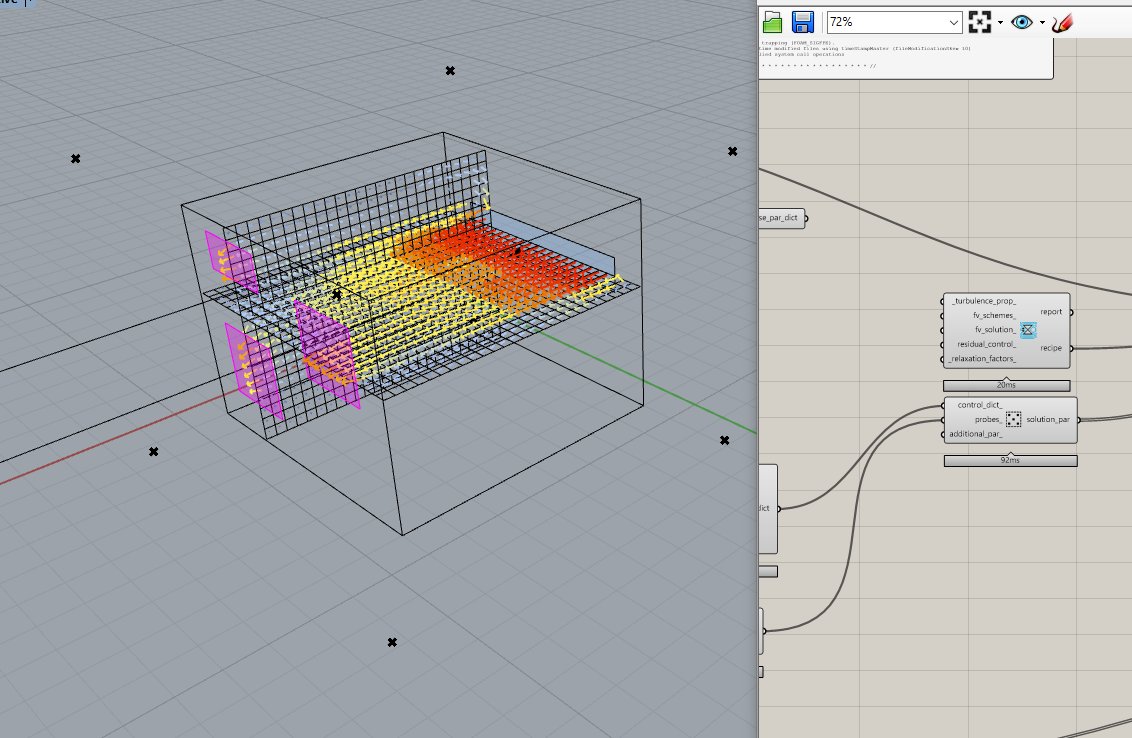Click the recipe output parameter
This screenshot has width=1132, height=738.
coord(1051,348)
